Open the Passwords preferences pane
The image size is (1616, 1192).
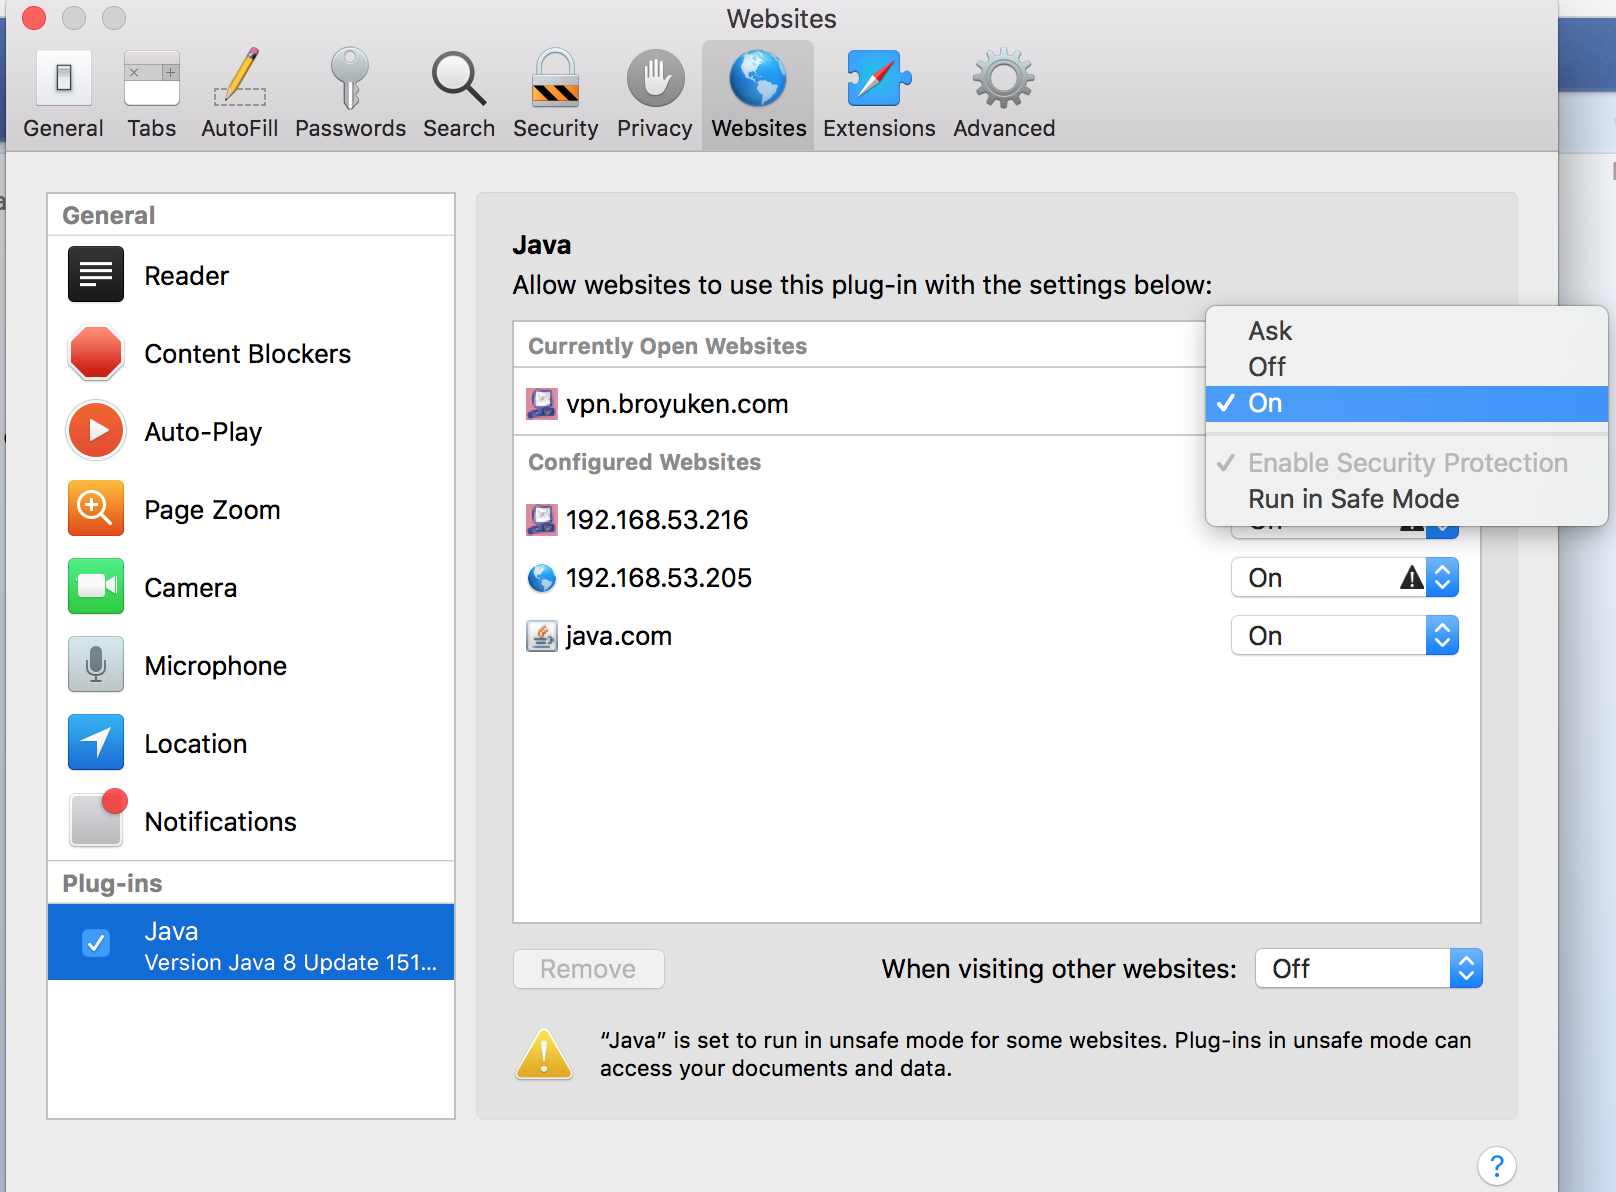tap(350, 96)
